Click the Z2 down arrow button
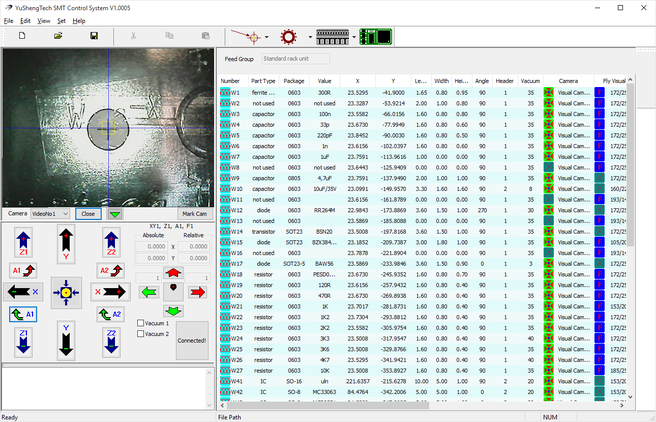Viewport: 656px width, 422px height. point(110,341)
